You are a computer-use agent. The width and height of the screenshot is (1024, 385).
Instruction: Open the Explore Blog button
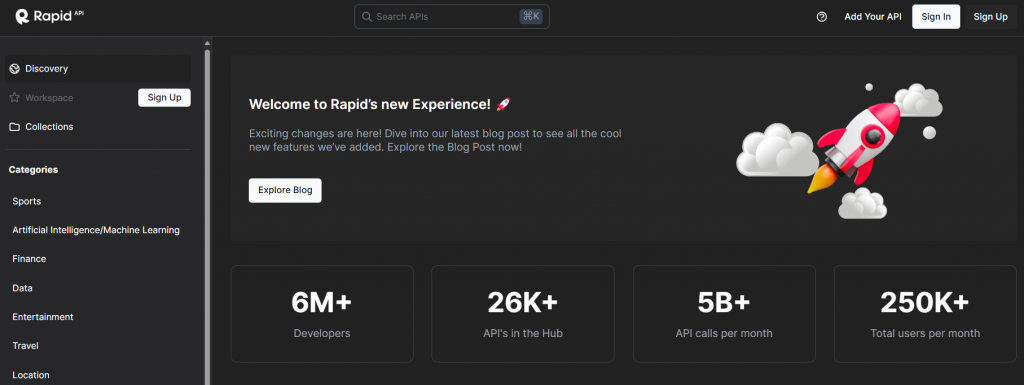(285, 191)
